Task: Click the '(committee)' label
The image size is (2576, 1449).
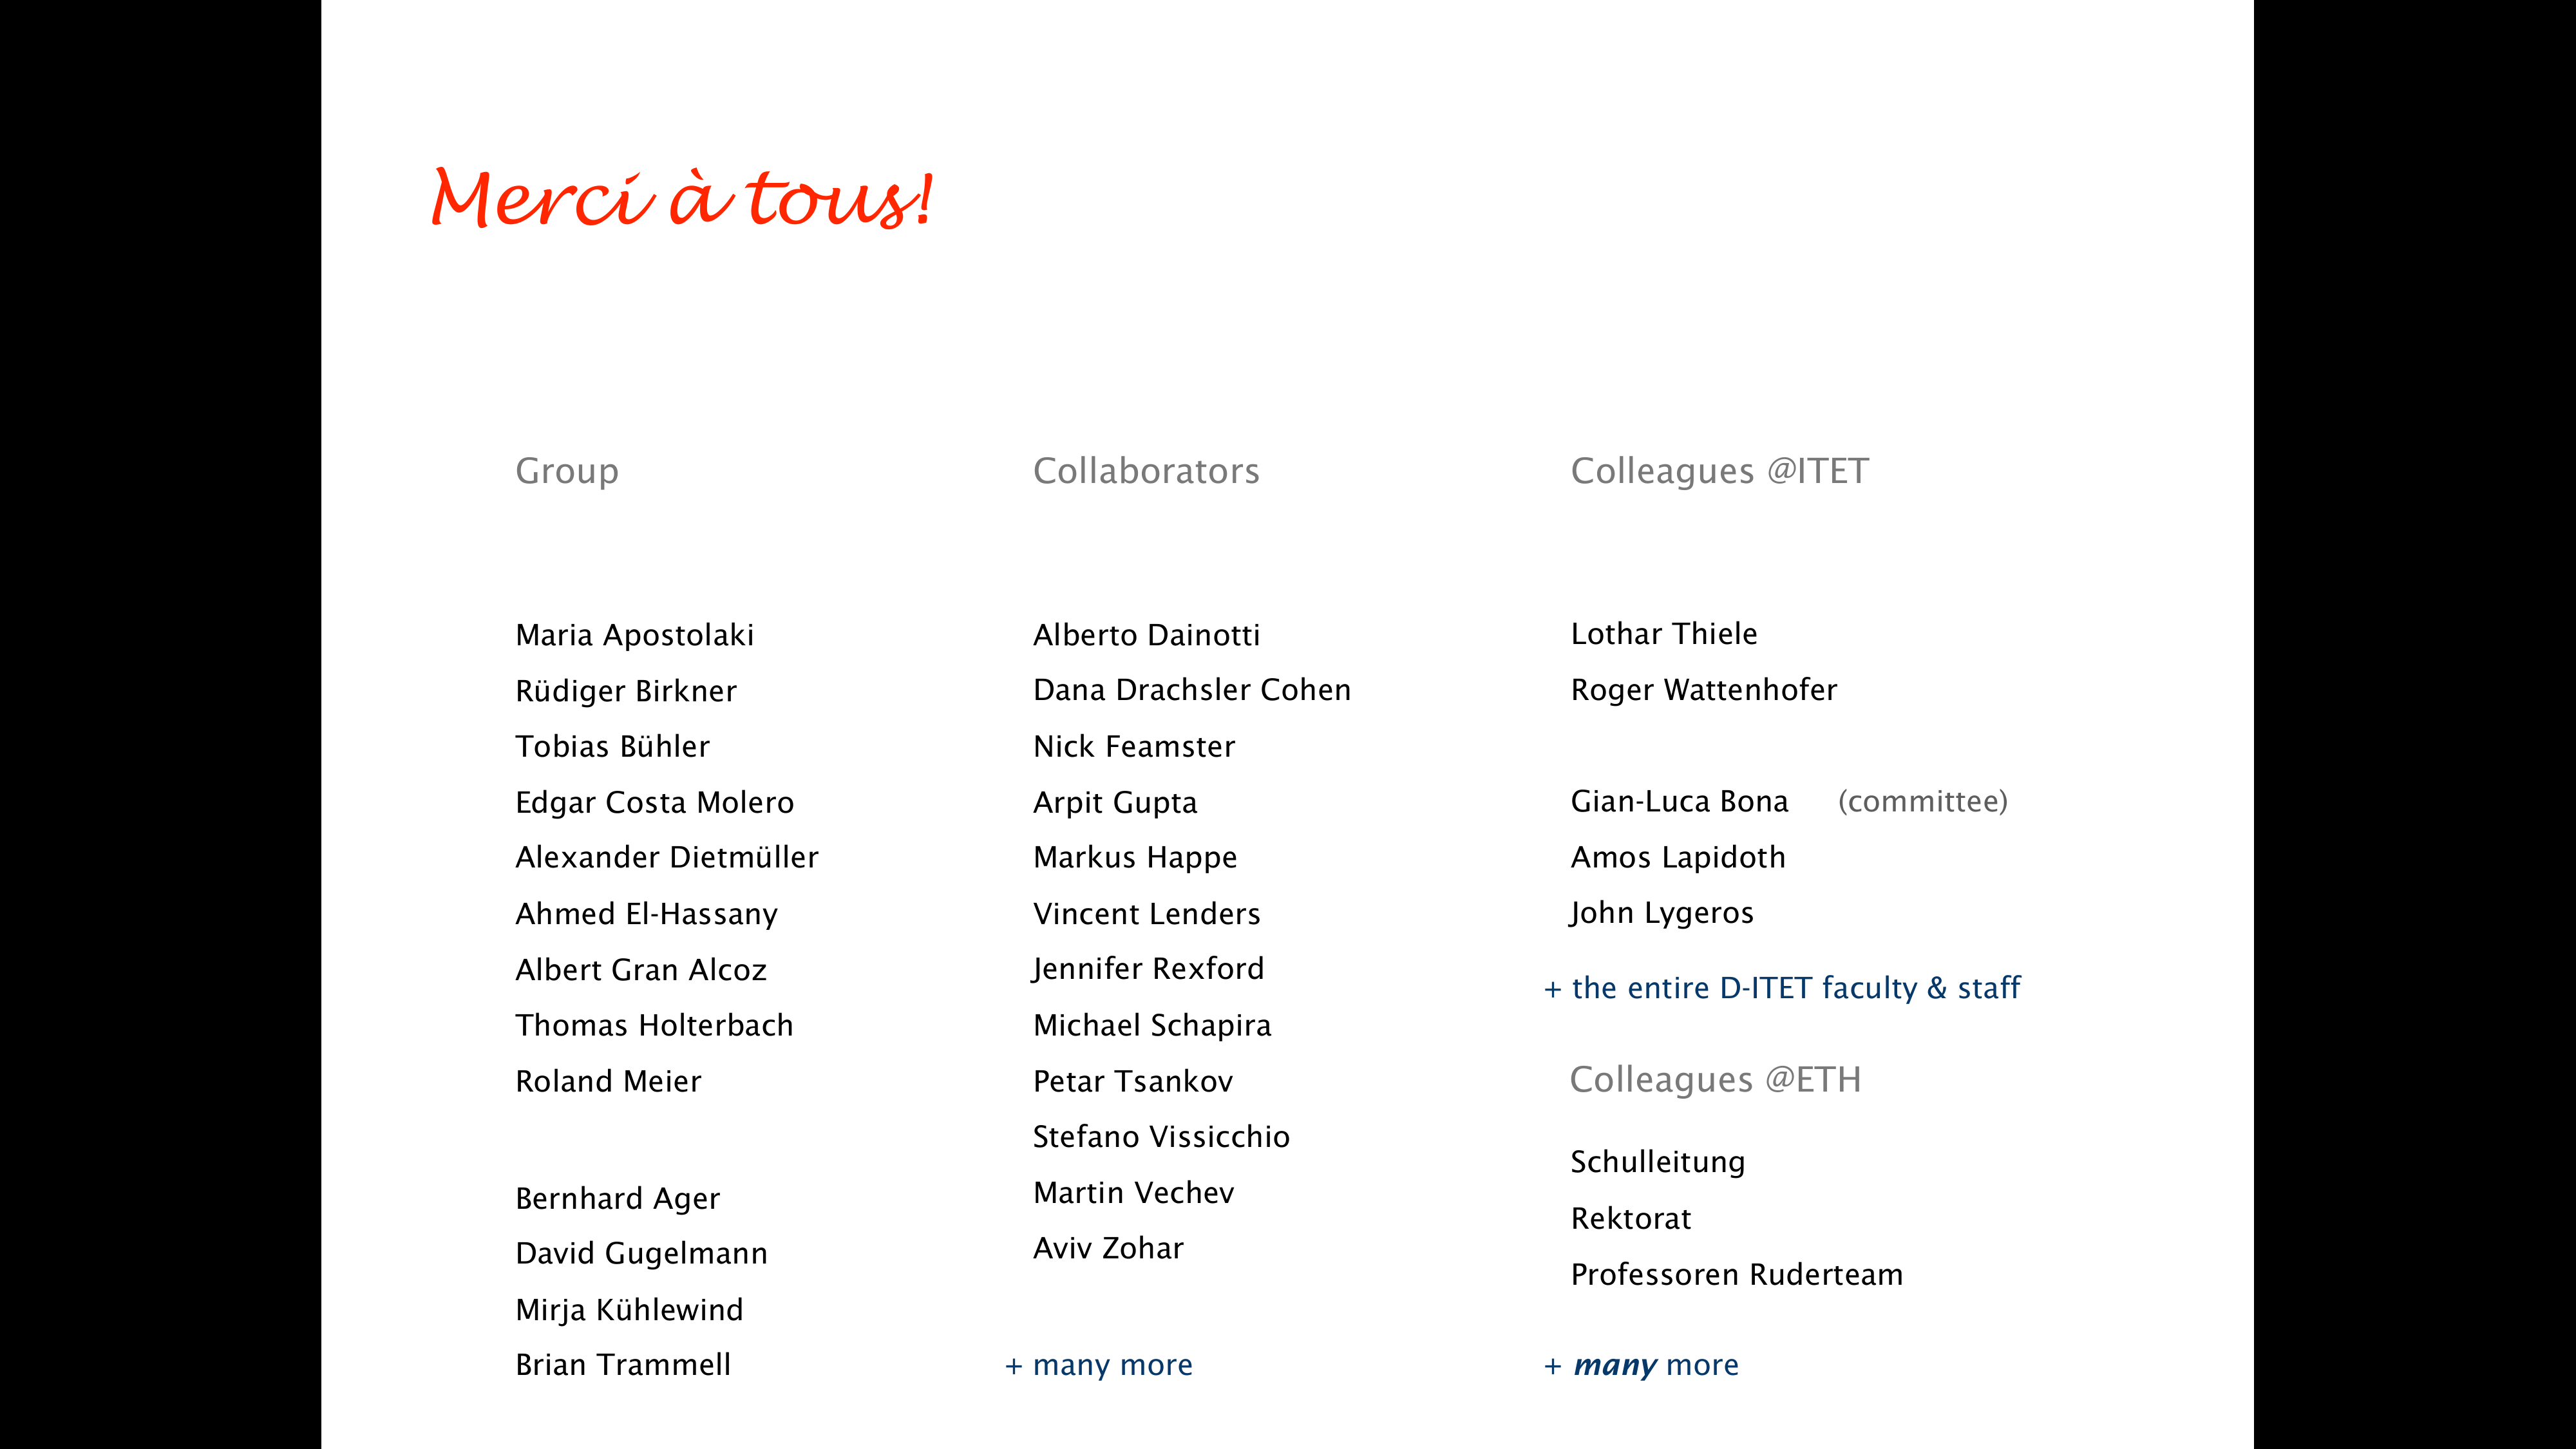Action: [x=1921, y=801]
